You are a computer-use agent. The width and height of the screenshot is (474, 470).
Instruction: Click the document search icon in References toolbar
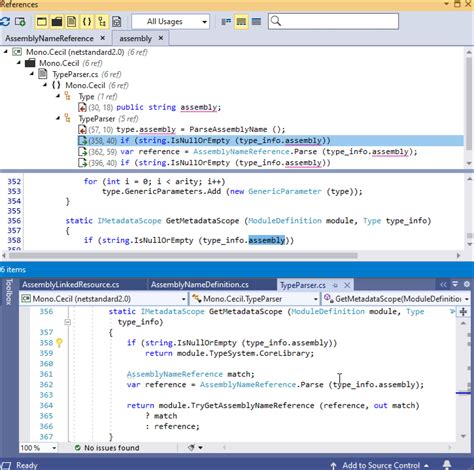pyautogui.click(x=116, y=22)
